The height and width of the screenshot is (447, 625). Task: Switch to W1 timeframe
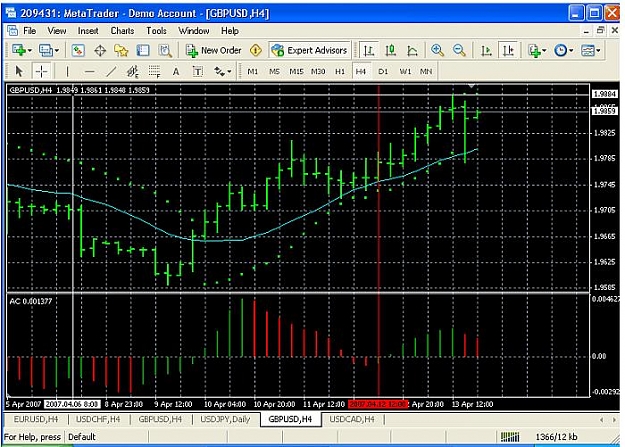pyautogui.click(x=405, y=71)
